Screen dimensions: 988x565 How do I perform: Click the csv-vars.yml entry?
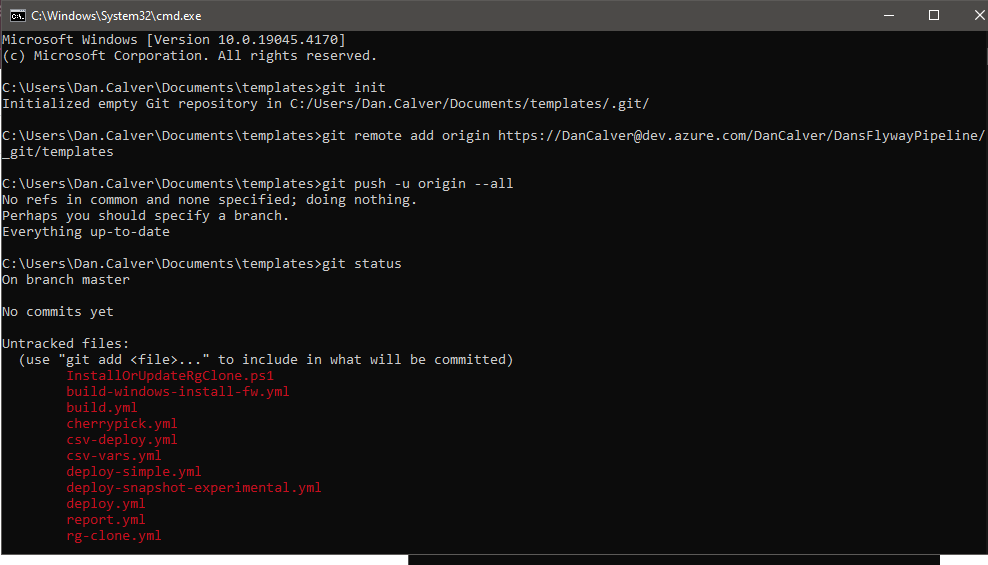pos(113,456)
